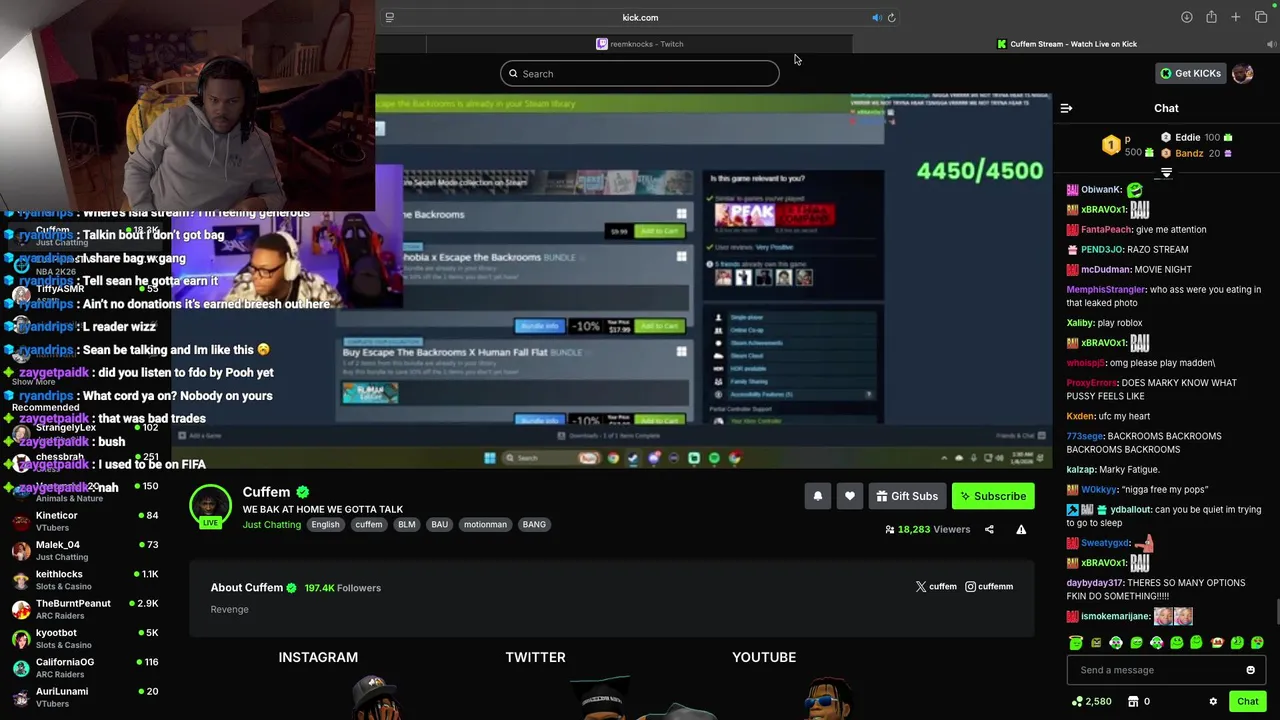Toggle notifications bell for Cuffem

click(x=818, y=496)
